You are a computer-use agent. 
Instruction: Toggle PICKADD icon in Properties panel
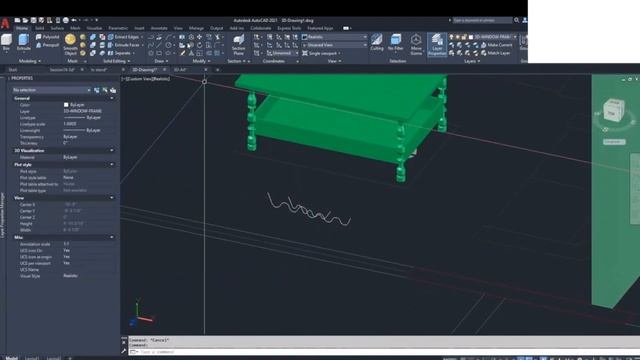(x=113, y=90)
